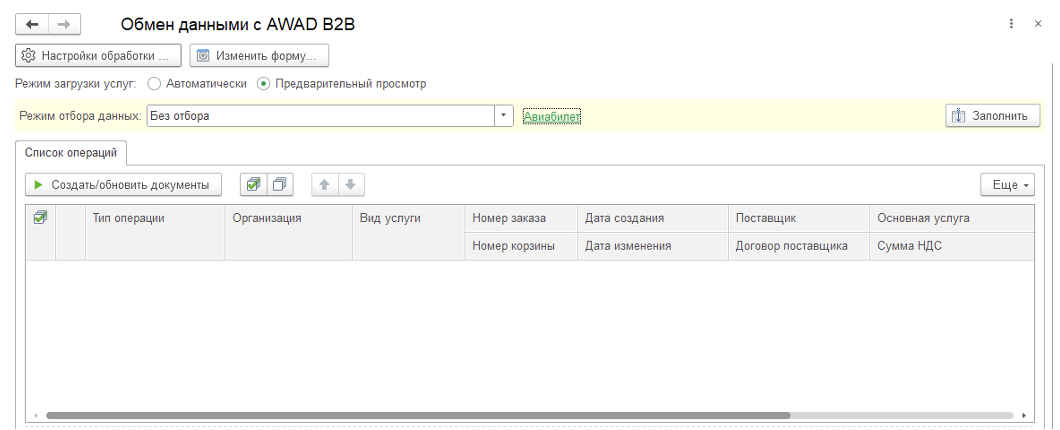Click the back navigation arrow
The width and height of the screenshot is (1060, 430).
(32, 24)
